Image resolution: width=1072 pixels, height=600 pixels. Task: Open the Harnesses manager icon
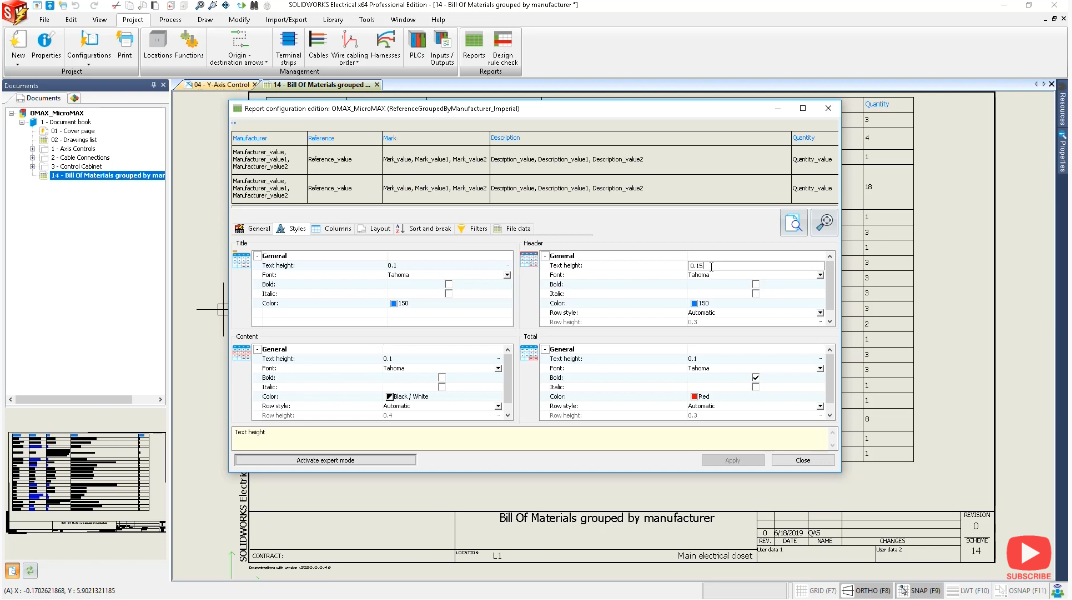(x=386, y=46)
